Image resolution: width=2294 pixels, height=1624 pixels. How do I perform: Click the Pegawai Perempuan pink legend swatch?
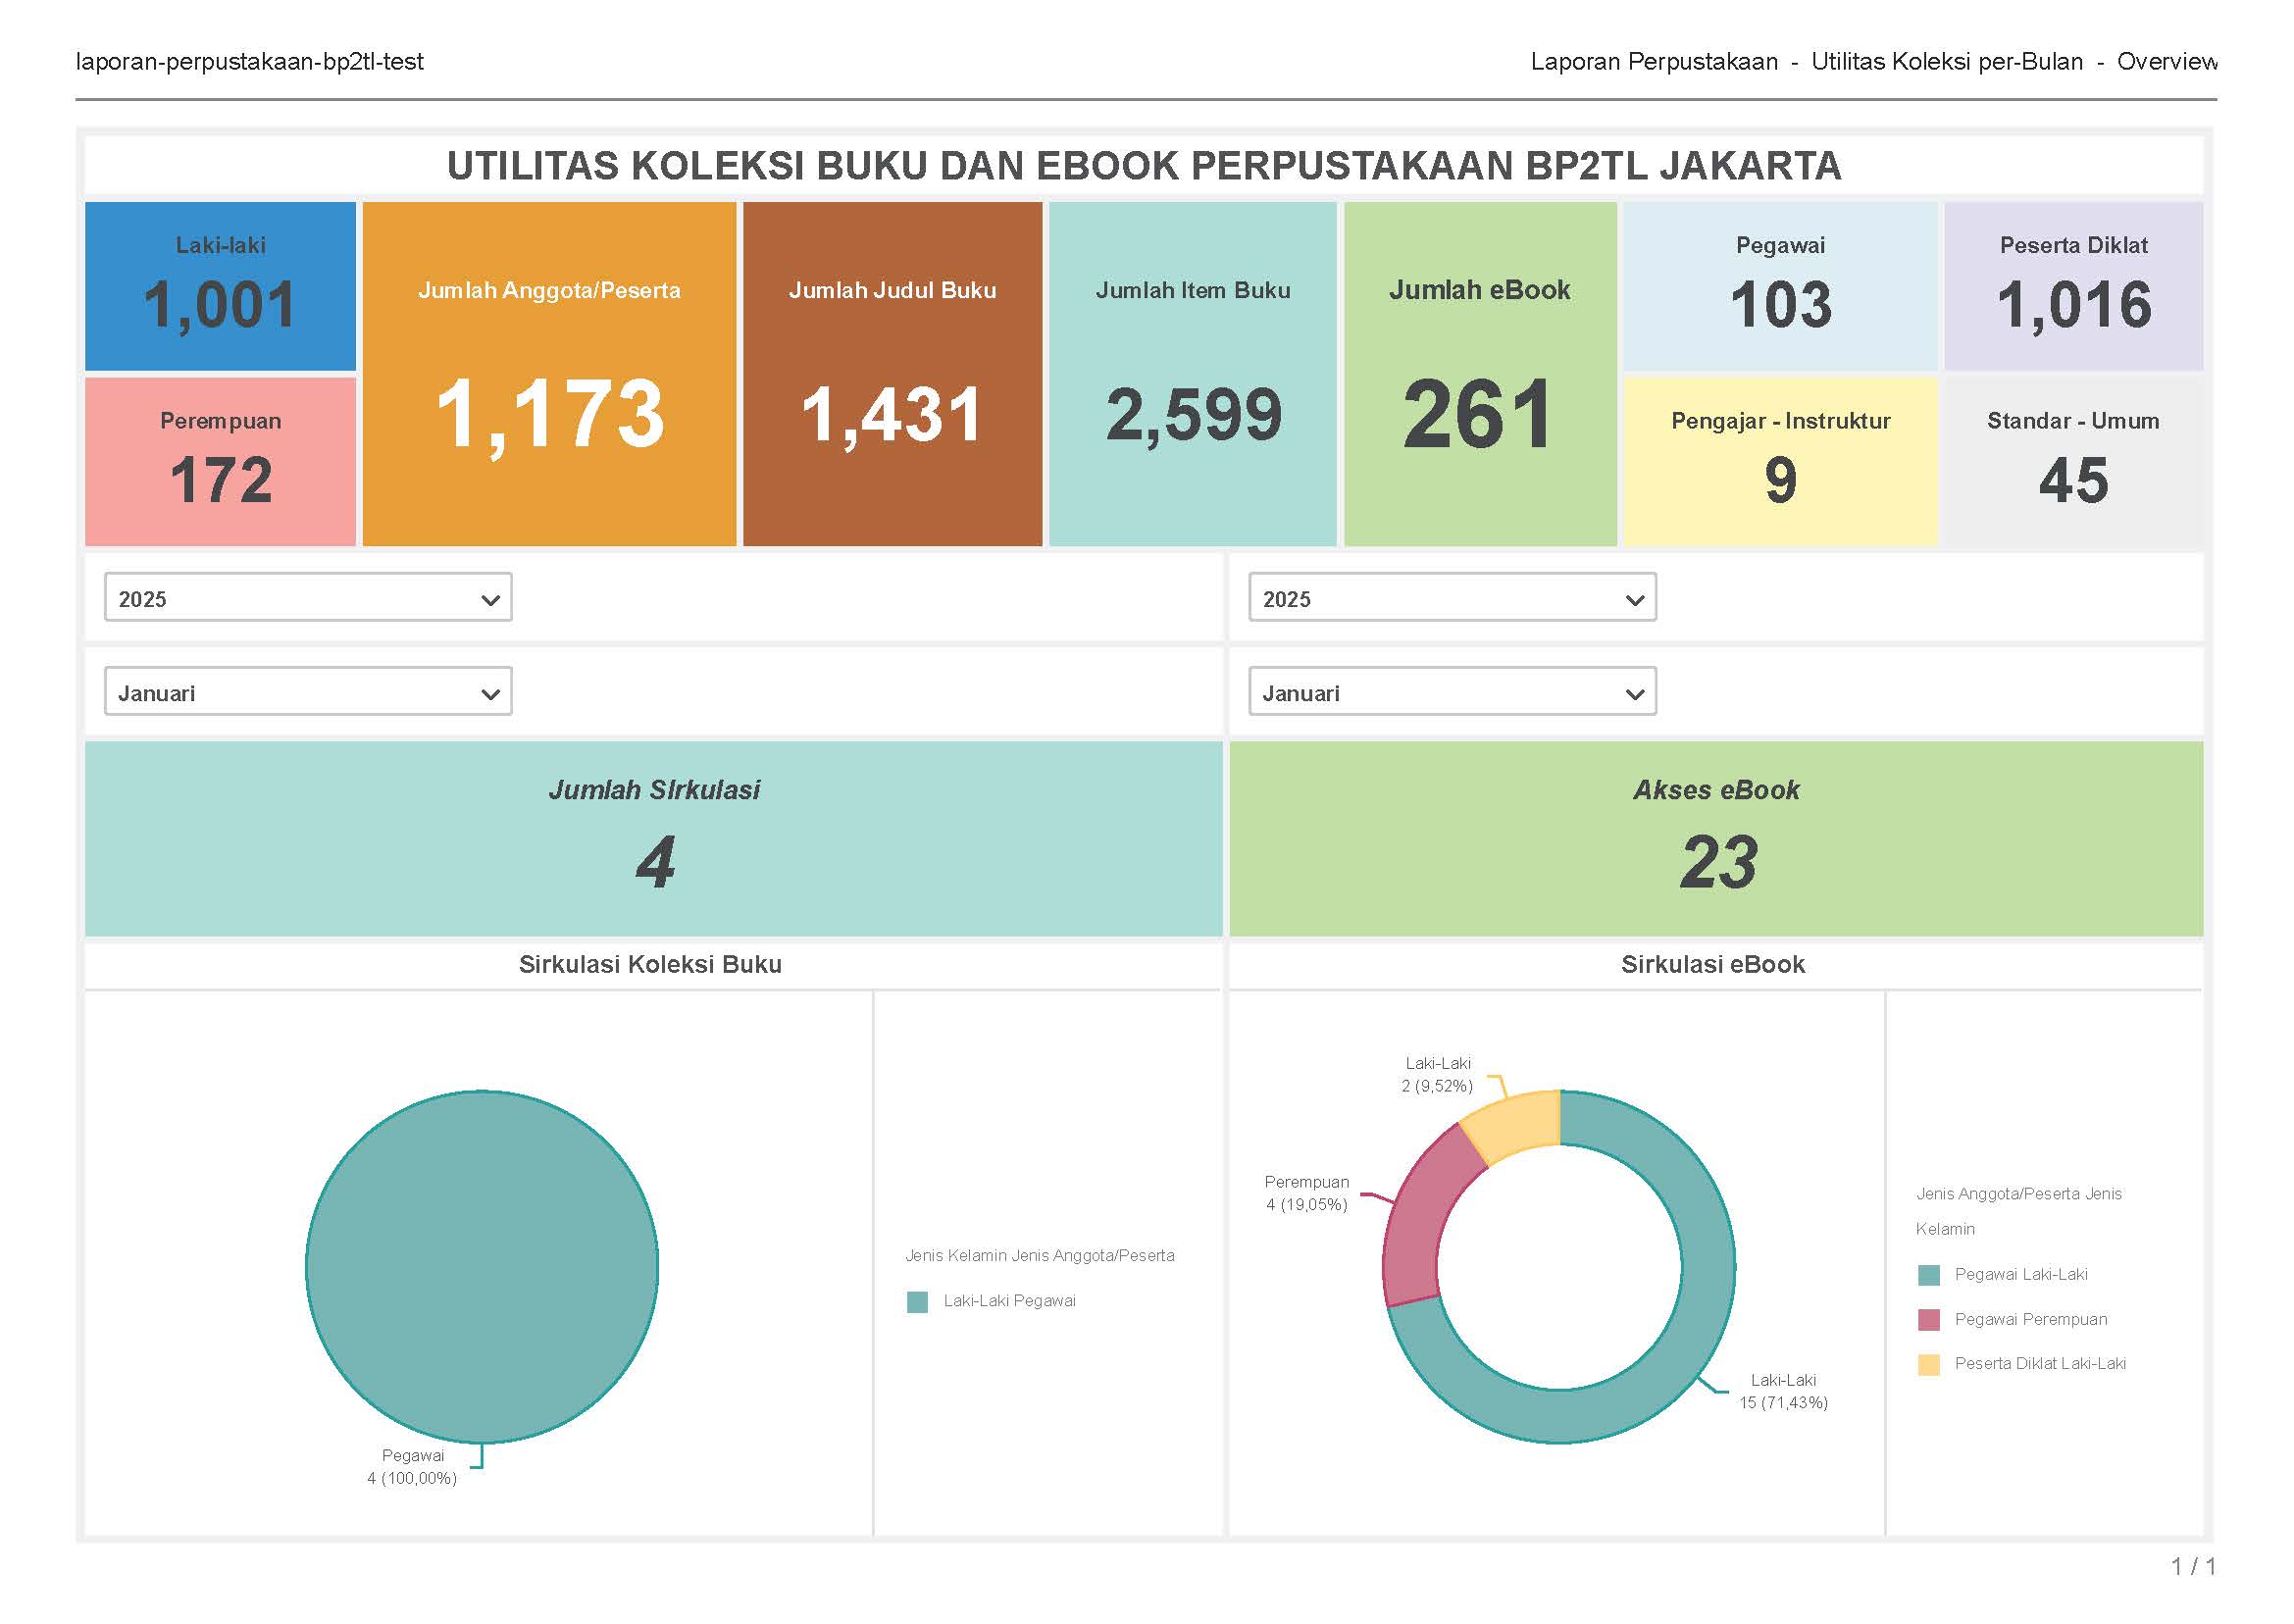1928,1320
